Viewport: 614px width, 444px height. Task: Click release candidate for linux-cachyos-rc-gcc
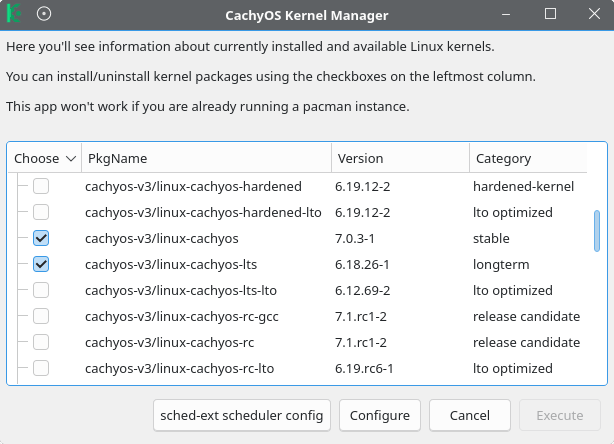[x=526, y=316]
